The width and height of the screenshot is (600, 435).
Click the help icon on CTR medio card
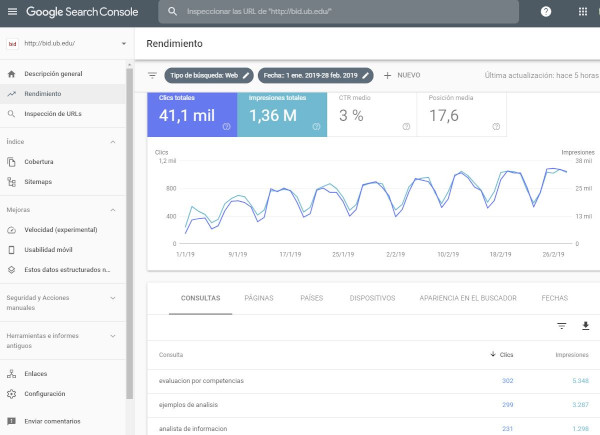[406, 127]
